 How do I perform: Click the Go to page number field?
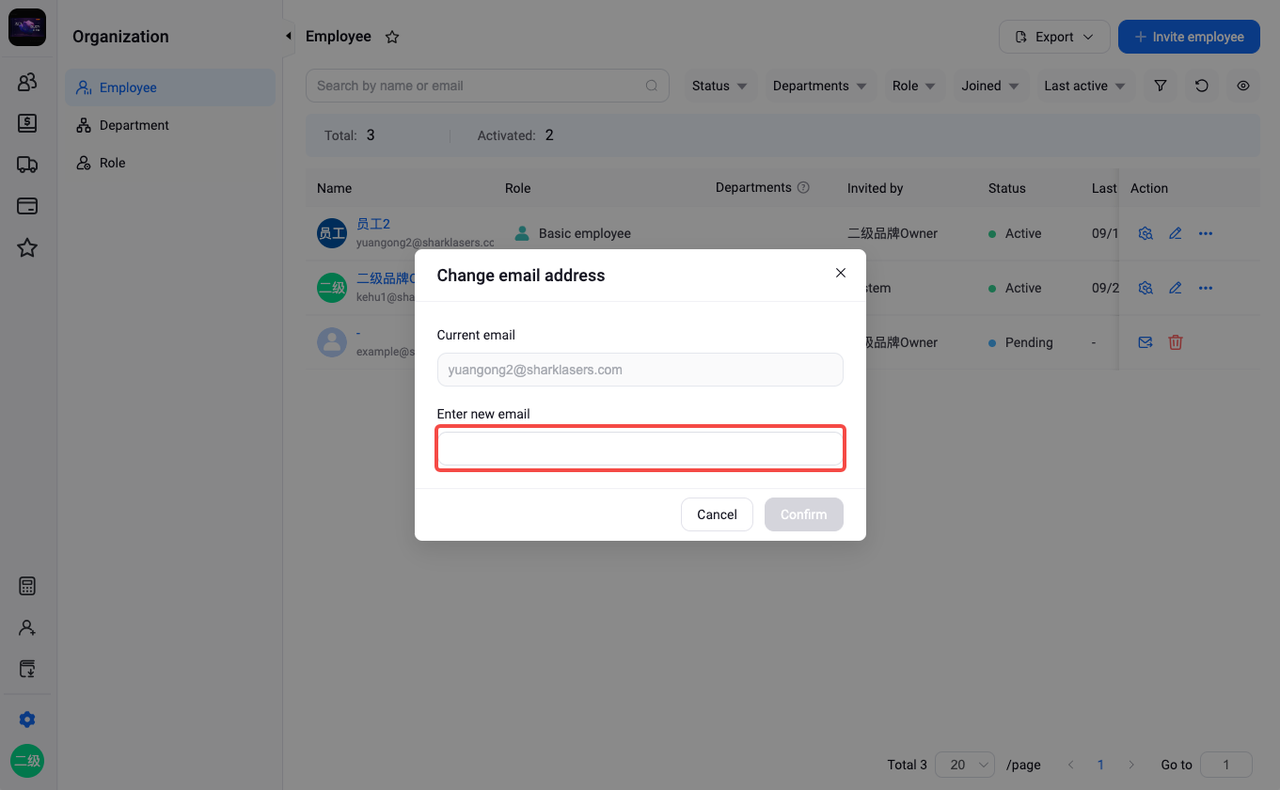pos(1226,764)
